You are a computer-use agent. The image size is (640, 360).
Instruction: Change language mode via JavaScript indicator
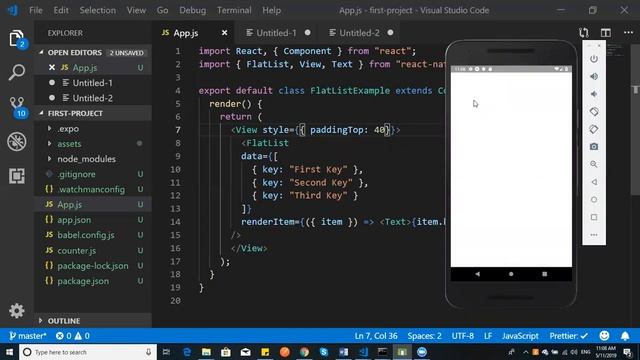(520, 336)
